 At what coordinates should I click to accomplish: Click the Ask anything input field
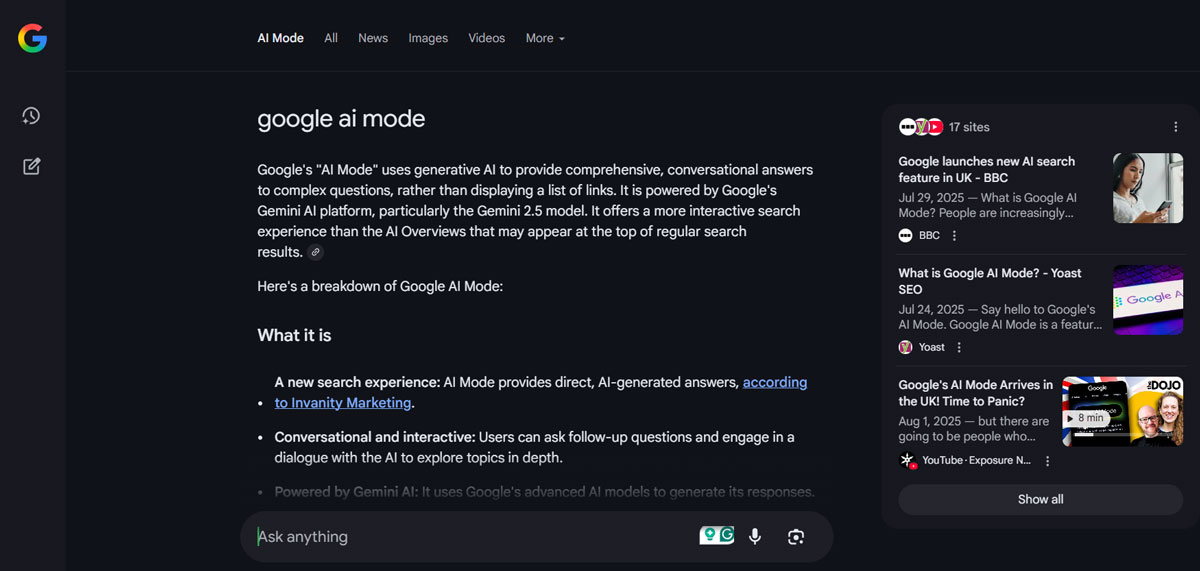470,537
